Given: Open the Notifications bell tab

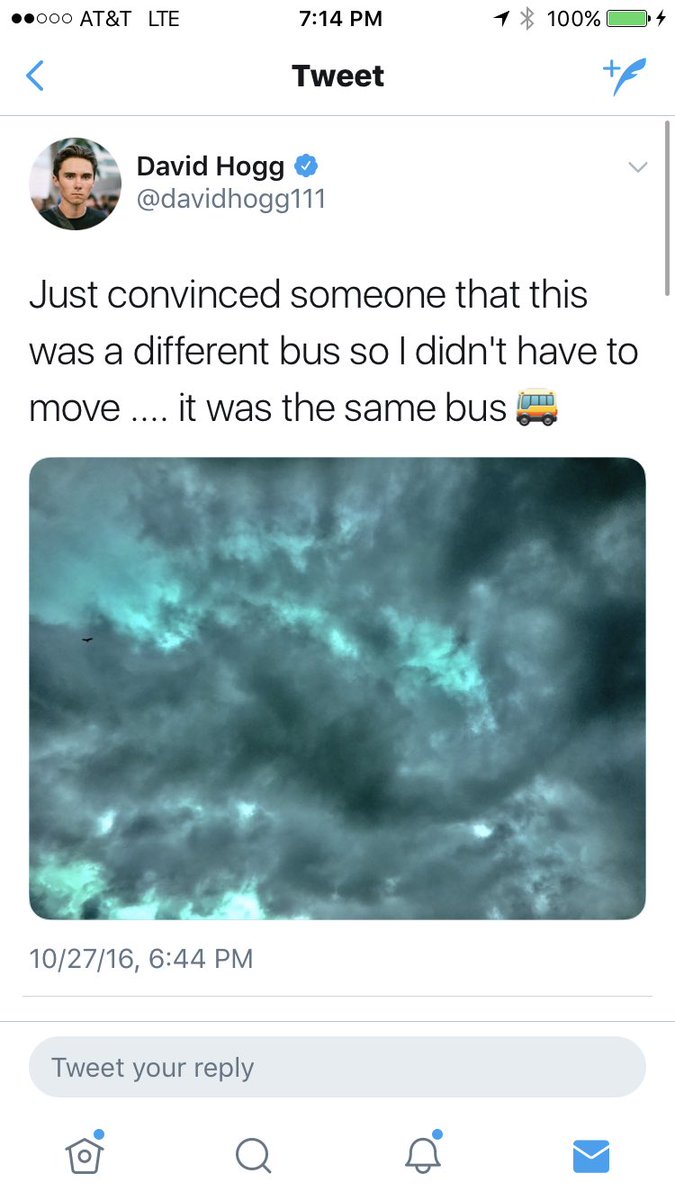Looking at the screenshot, I should coord(422,1155).
